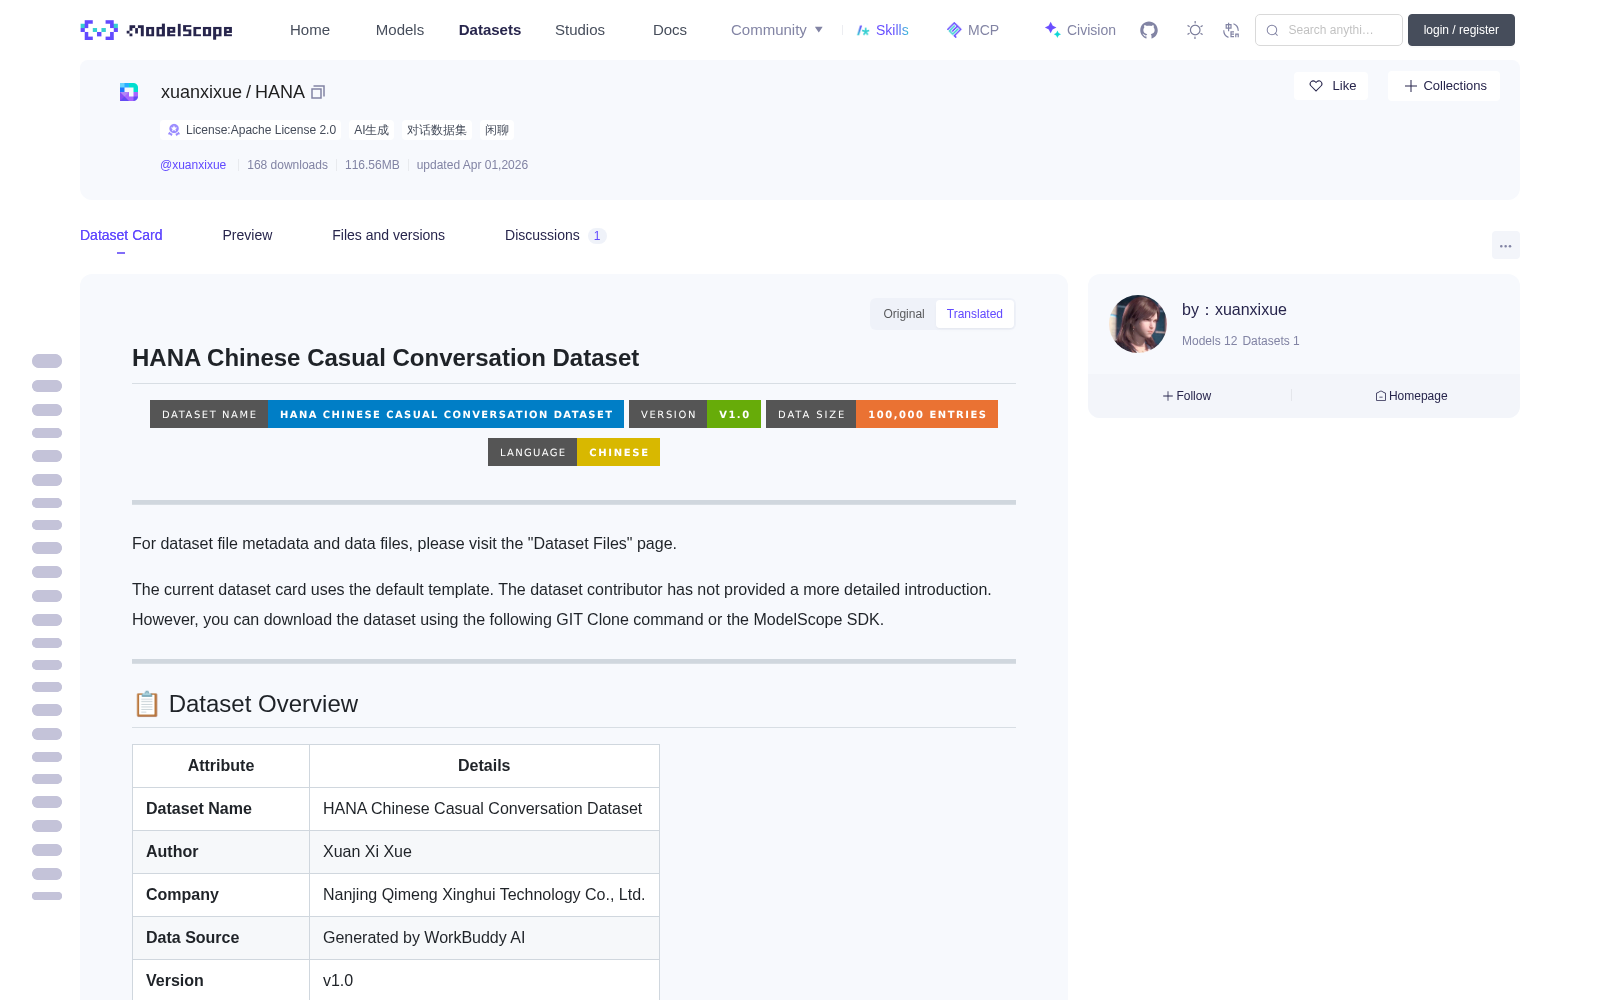
Task: Click the 116.56MB size text
Action: tap(372, 165)
